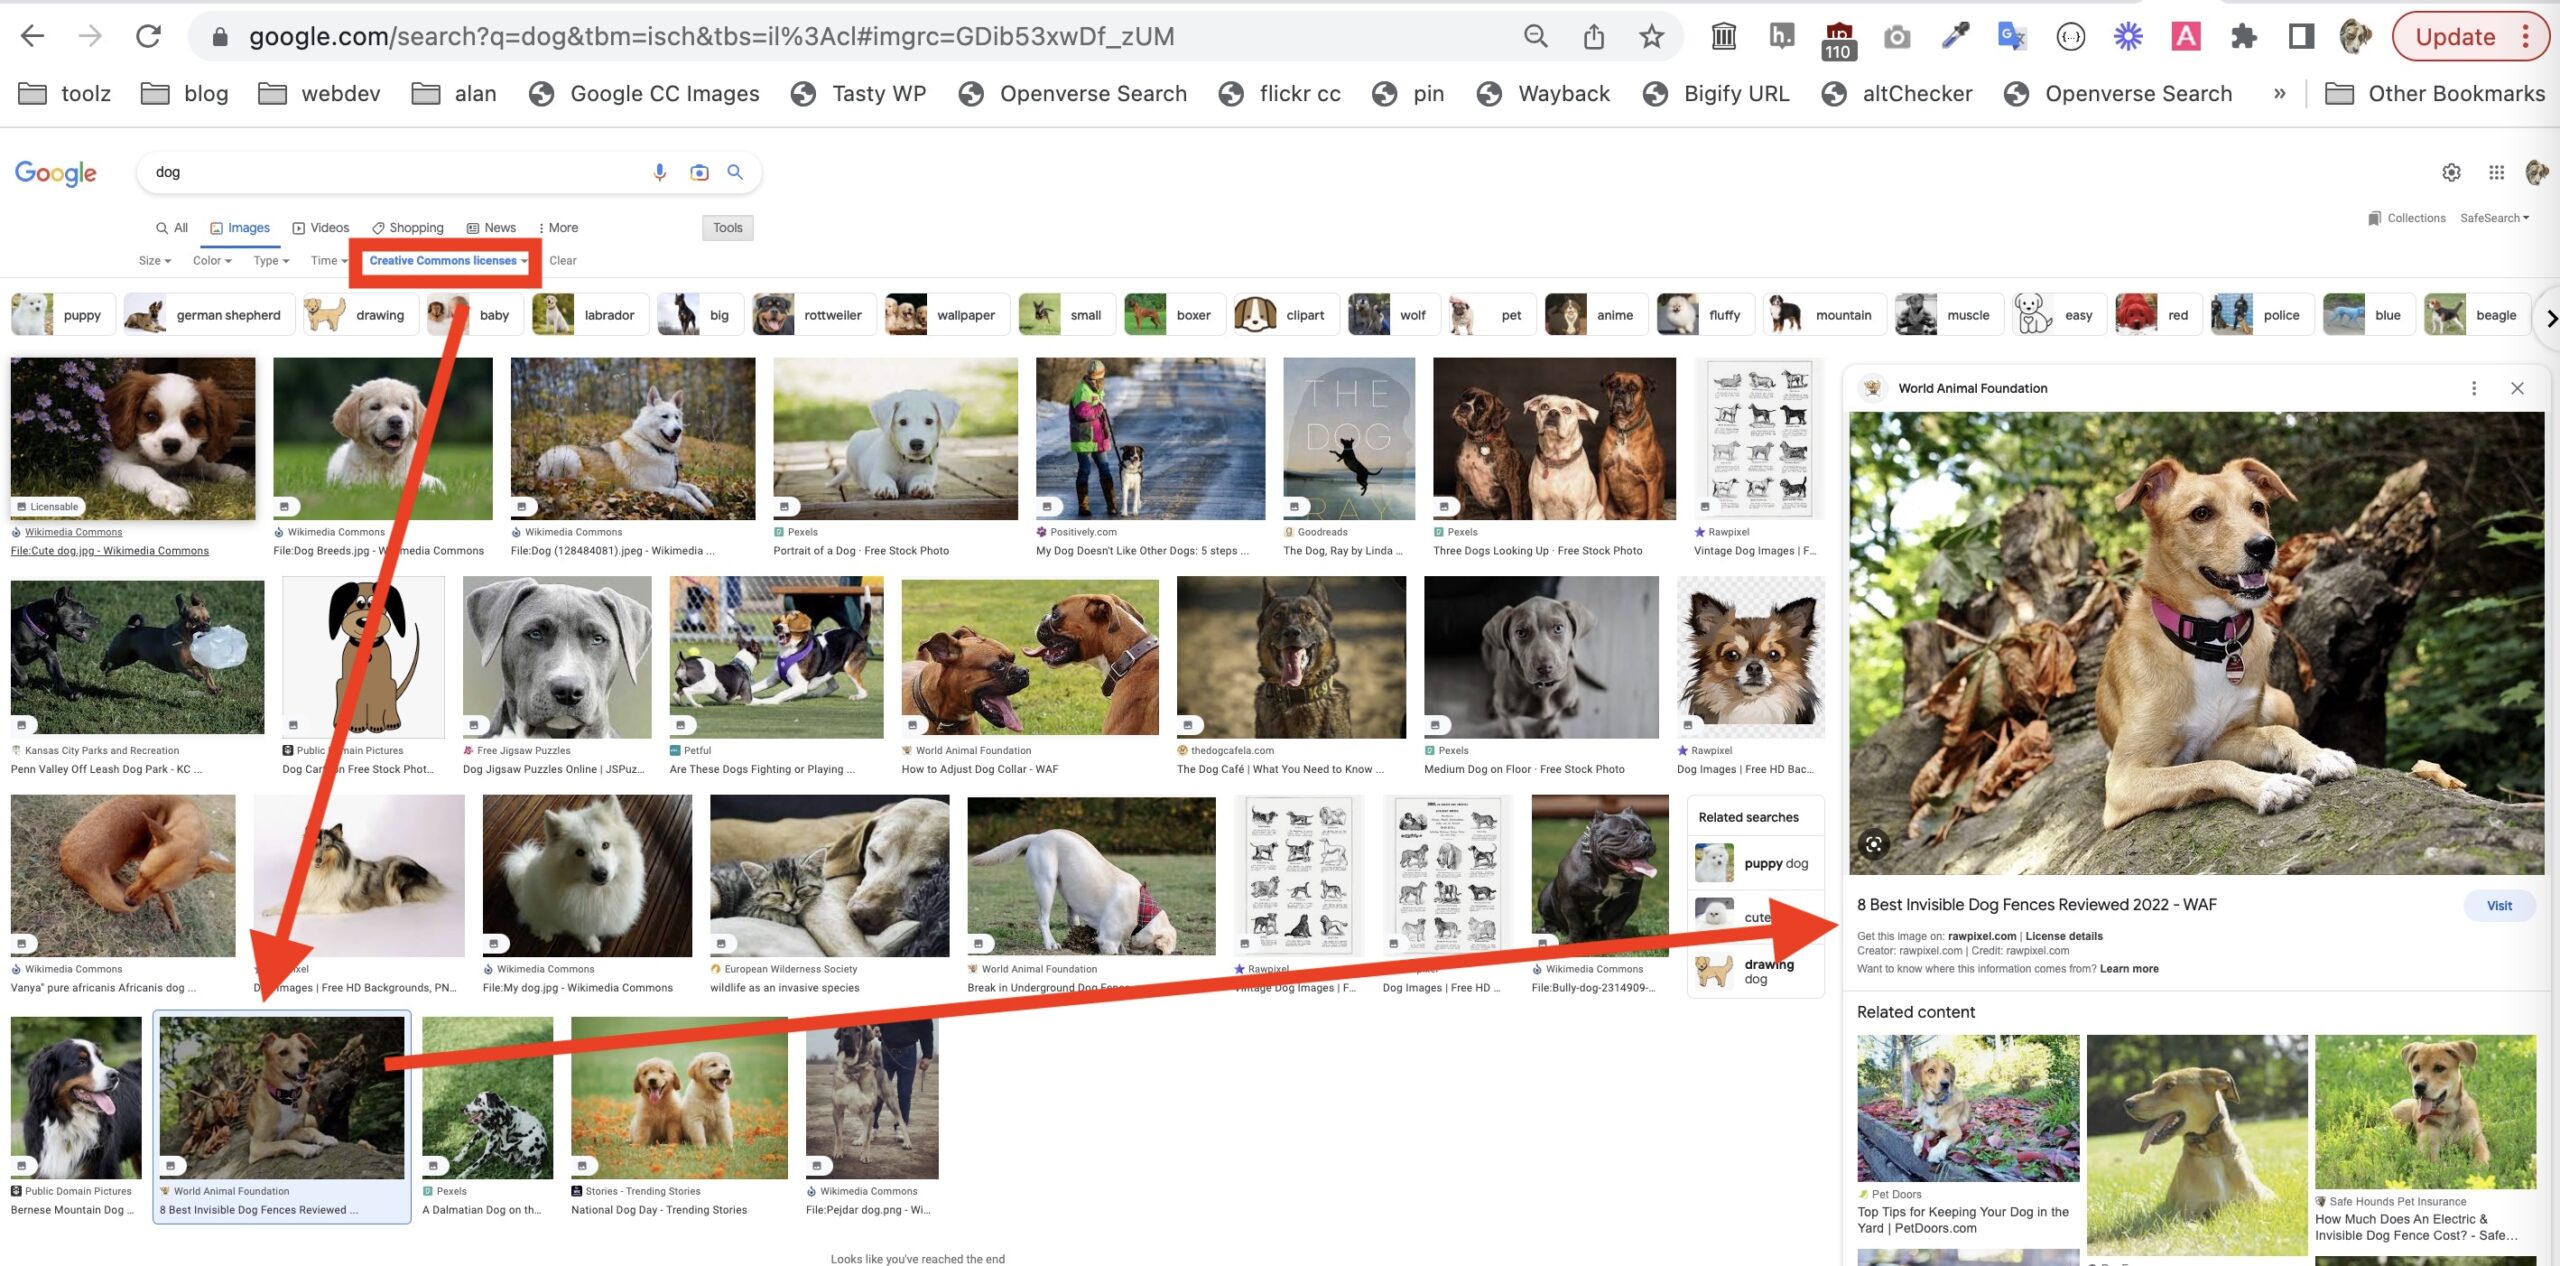The width and height of the screenshot is (2560, 1266).
Task: Open the More search options menu
Action: pyautogui.click(x=558, y=228)
